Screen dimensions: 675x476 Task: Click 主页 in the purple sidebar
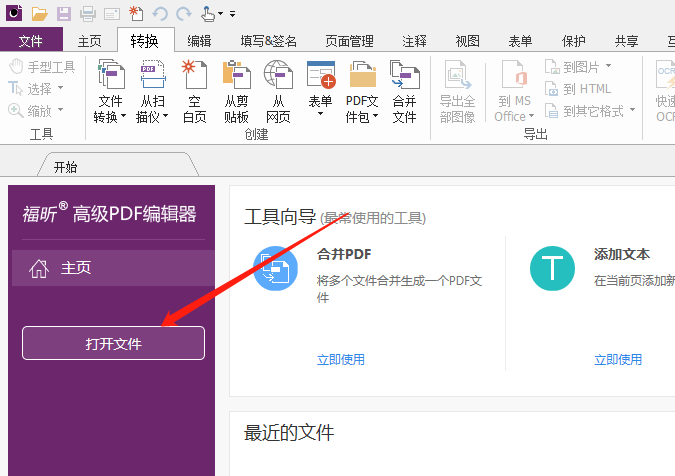pos(113,268)
